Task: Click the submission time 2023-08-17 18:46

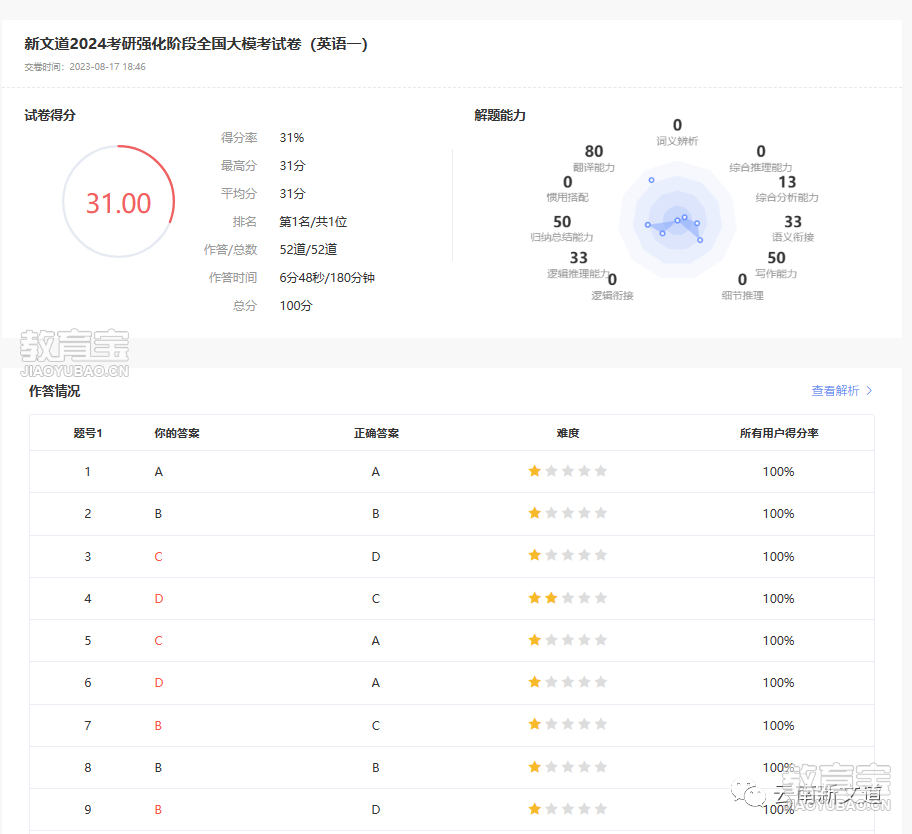Action: click(x=108, y=67)
